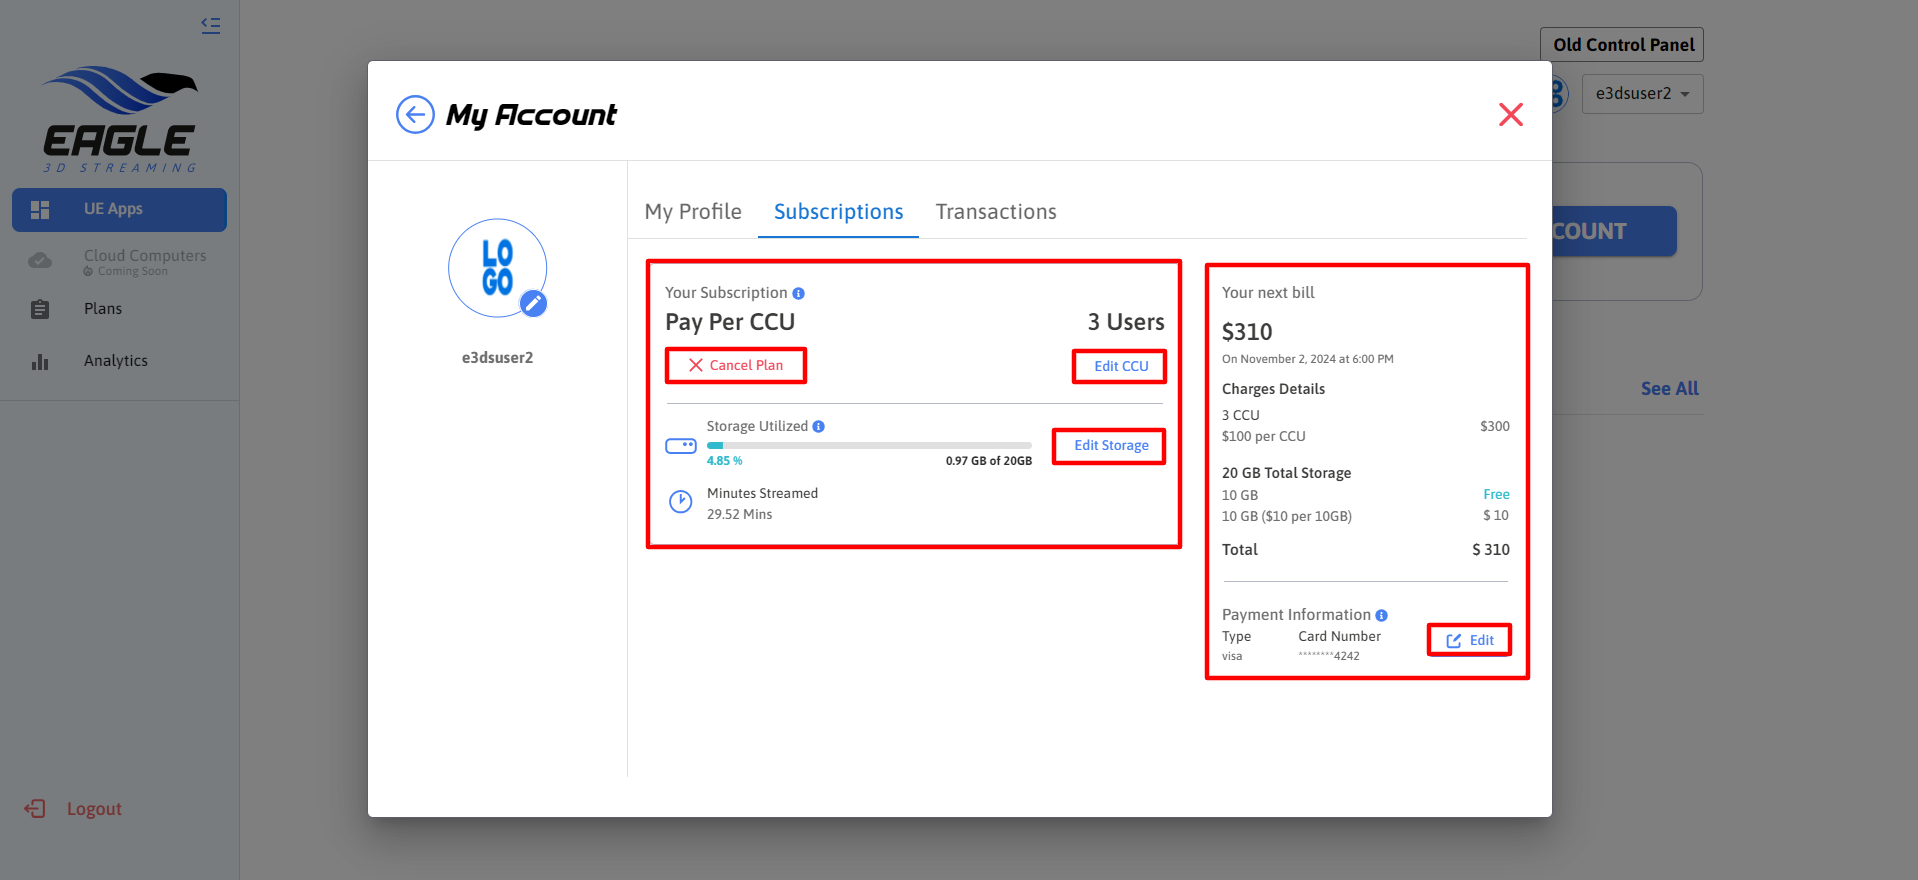Collapse the sidebar using the menu icon
This screenshot has width=1918, height=880.
[x=210, y=26]
